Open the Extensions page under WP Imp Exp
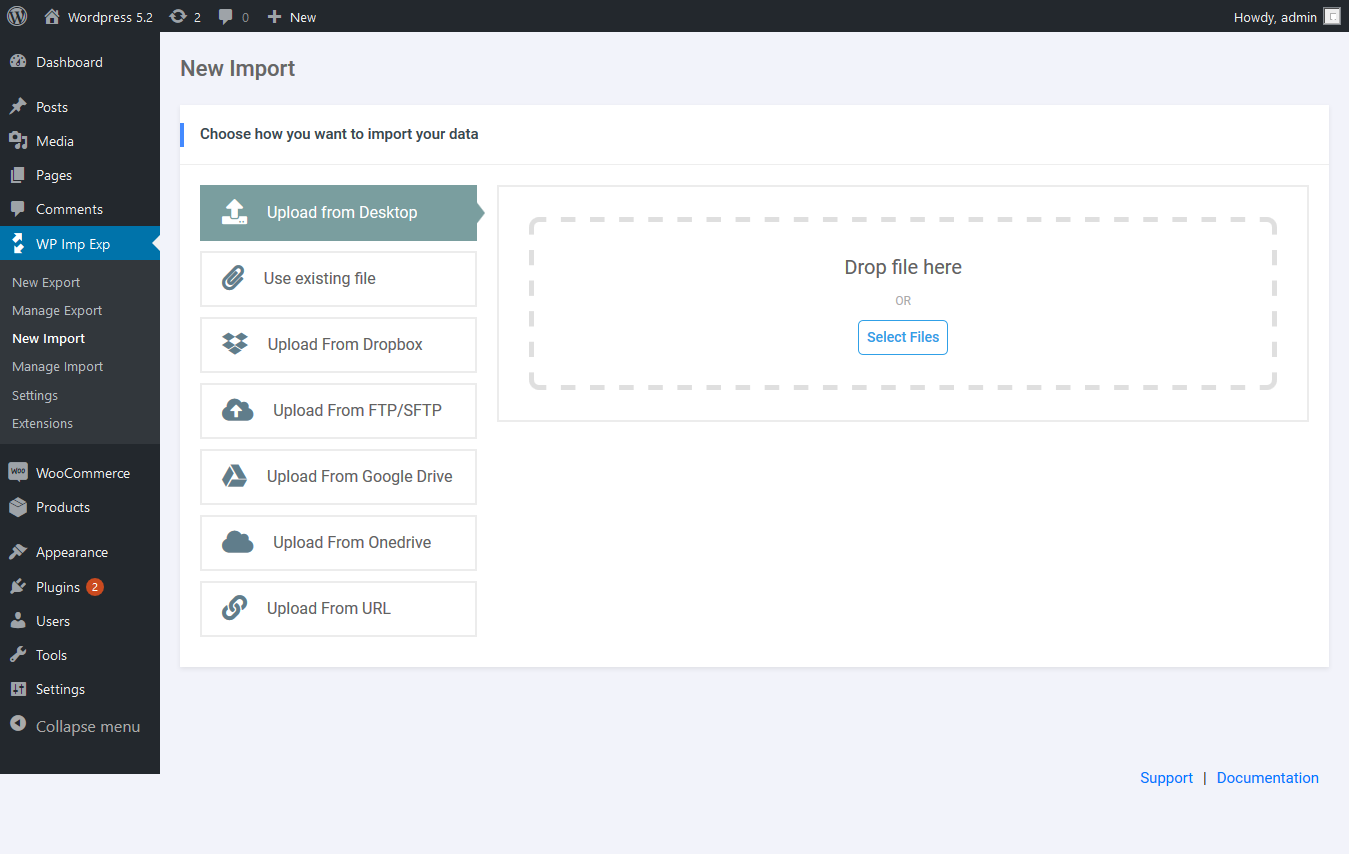1349x854 pixels. point(42,423)
